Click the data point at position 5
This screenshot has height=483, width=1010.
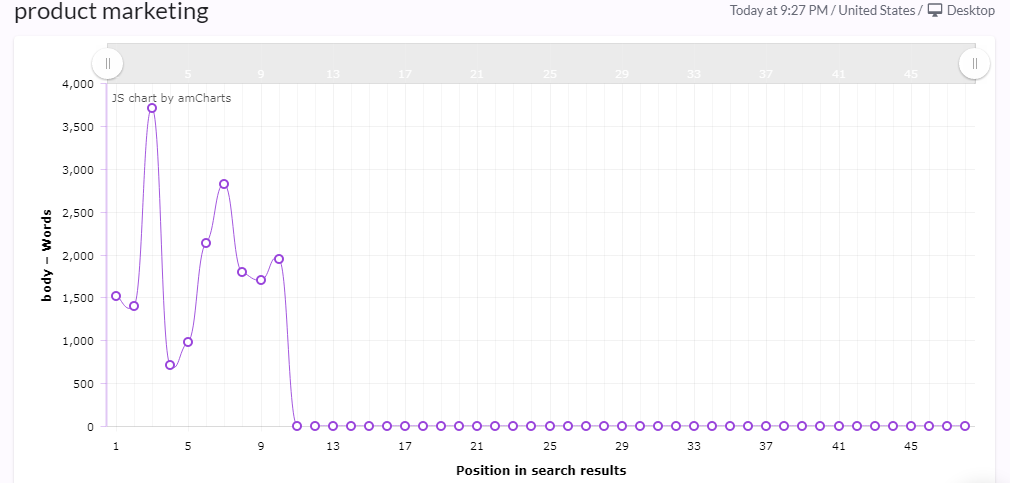click(188, 342)
